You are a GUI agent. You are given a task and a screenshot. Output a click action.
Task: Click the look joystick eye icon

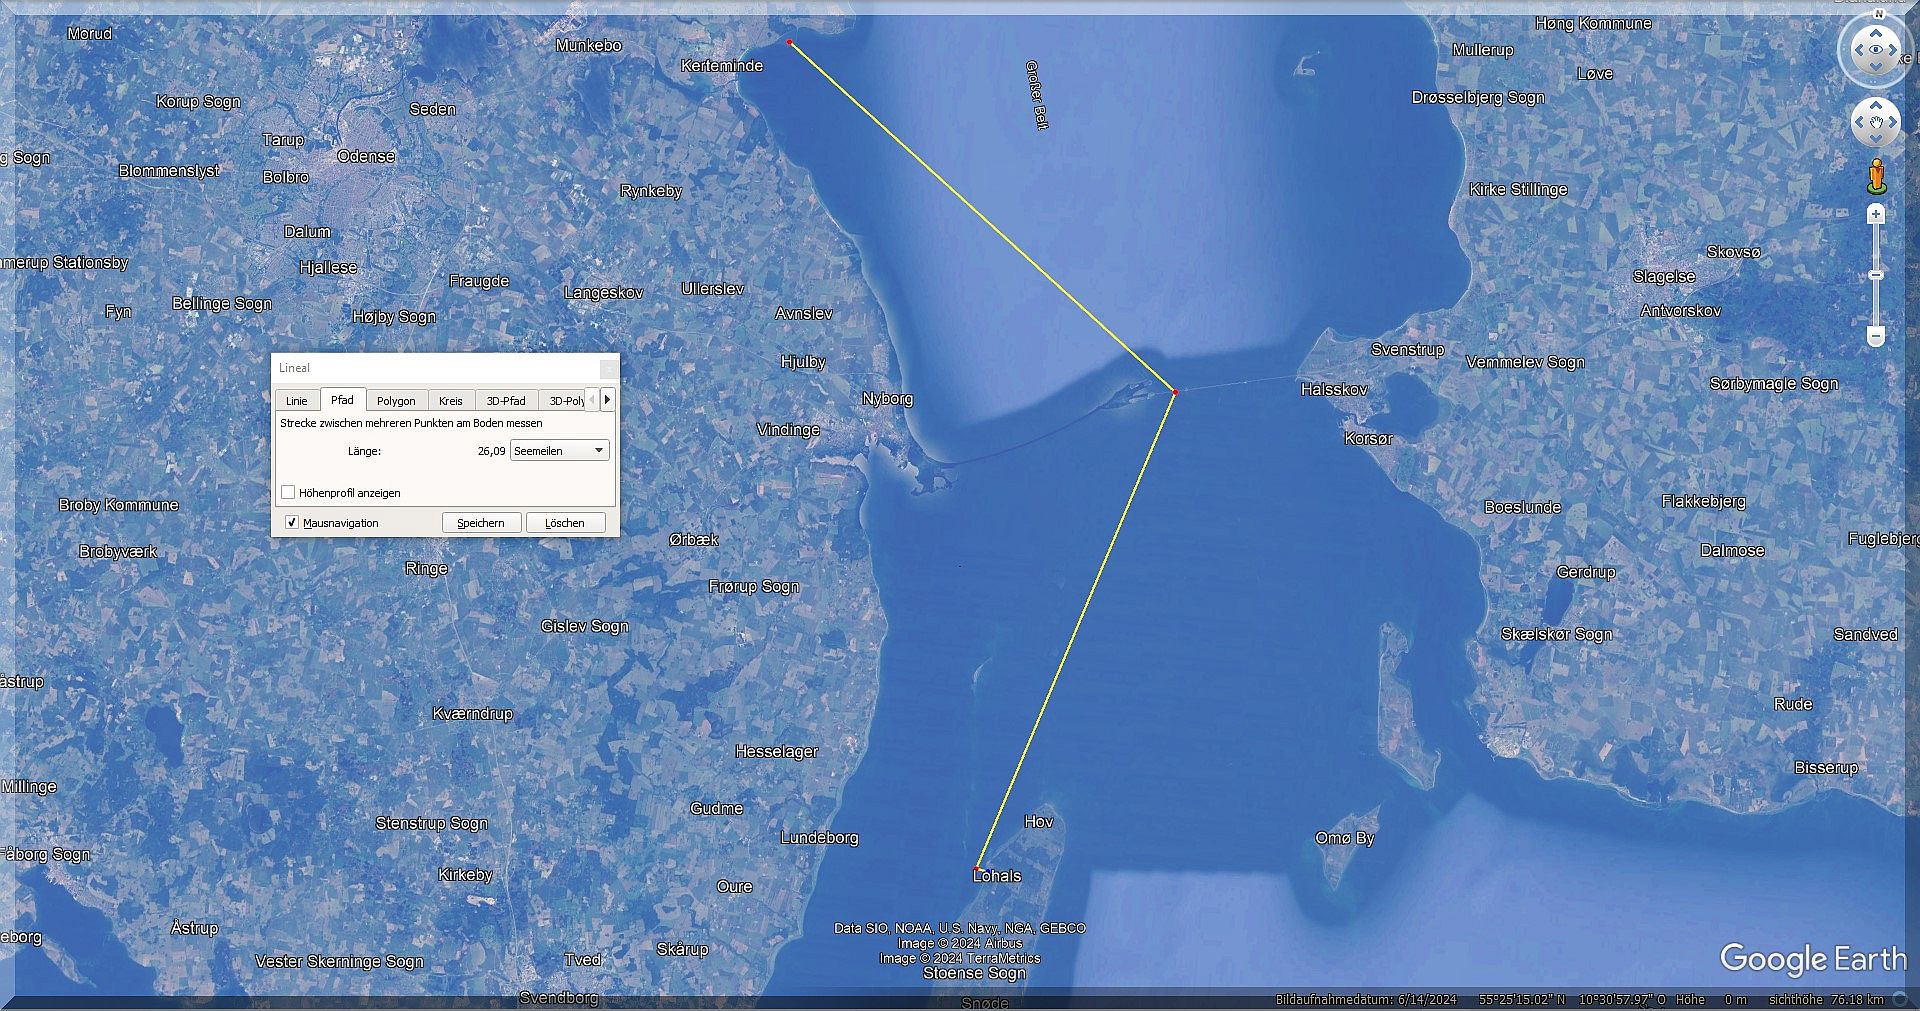click(1876, 50)
